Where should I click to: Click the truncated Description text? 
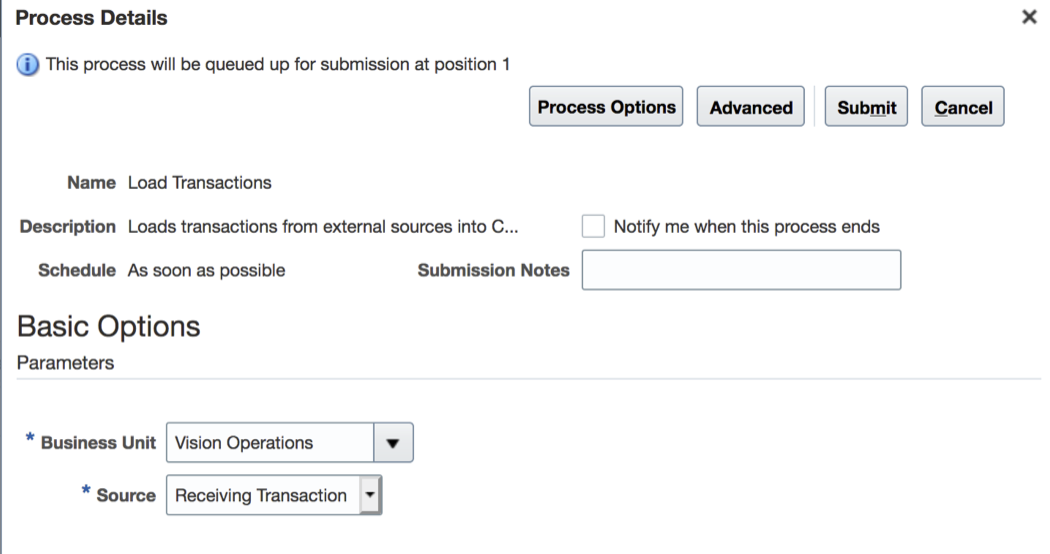[322, 227]
